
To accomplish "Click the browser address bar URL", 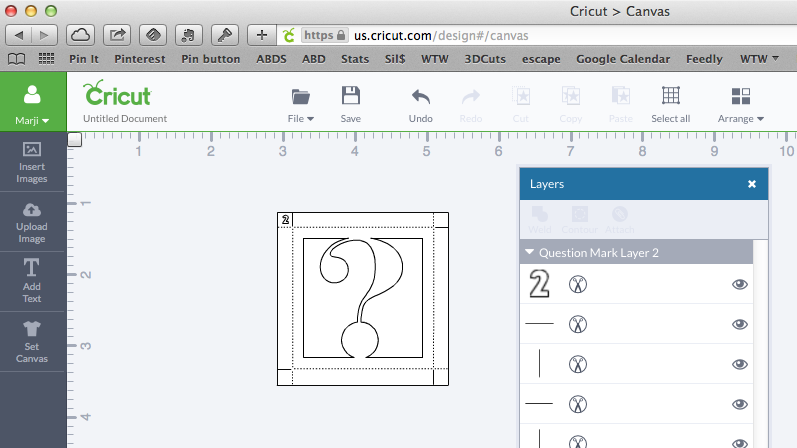I will click(x=441, y=36).
